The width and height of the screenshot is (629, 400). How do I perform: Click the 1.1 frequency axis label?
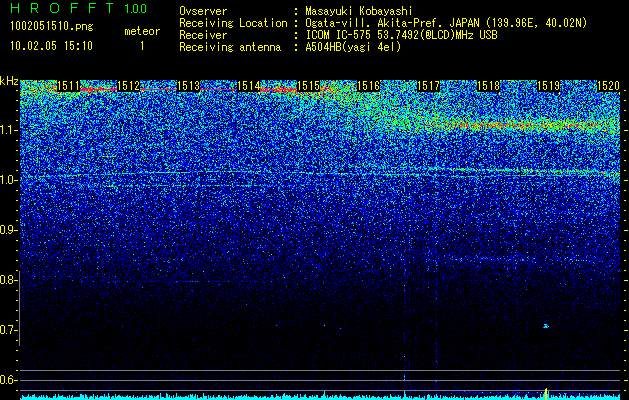click(9, 130)
